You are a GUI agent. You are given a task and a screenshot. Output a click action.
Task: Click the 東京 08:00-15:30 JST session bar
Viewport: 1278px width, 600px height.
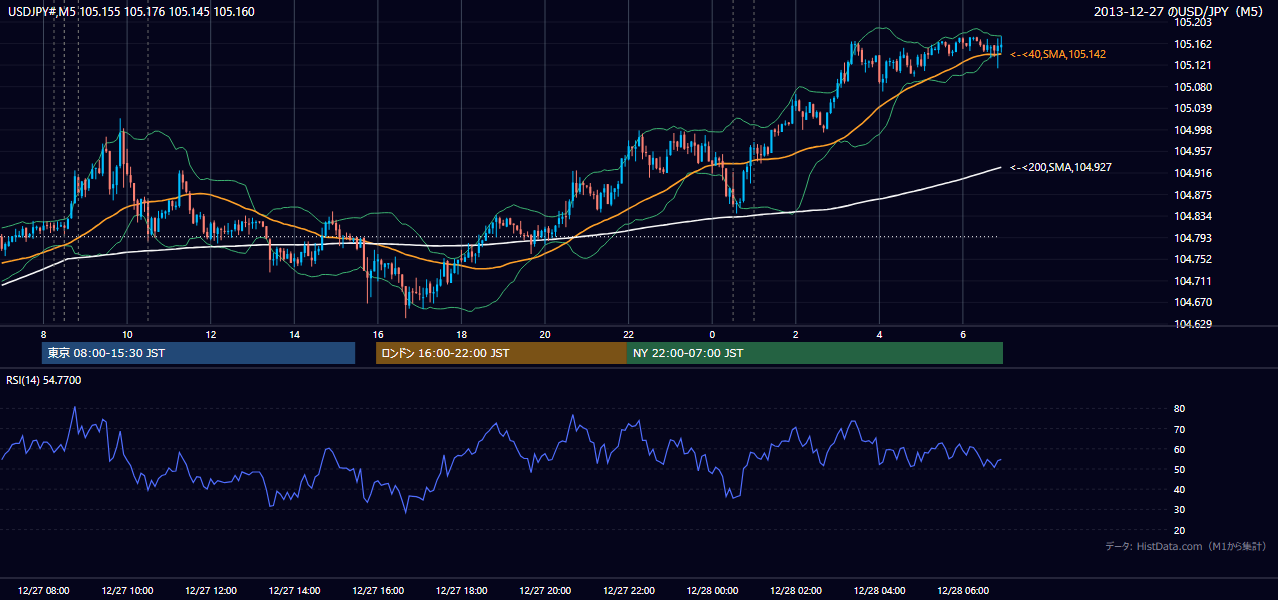click(199, 353)
